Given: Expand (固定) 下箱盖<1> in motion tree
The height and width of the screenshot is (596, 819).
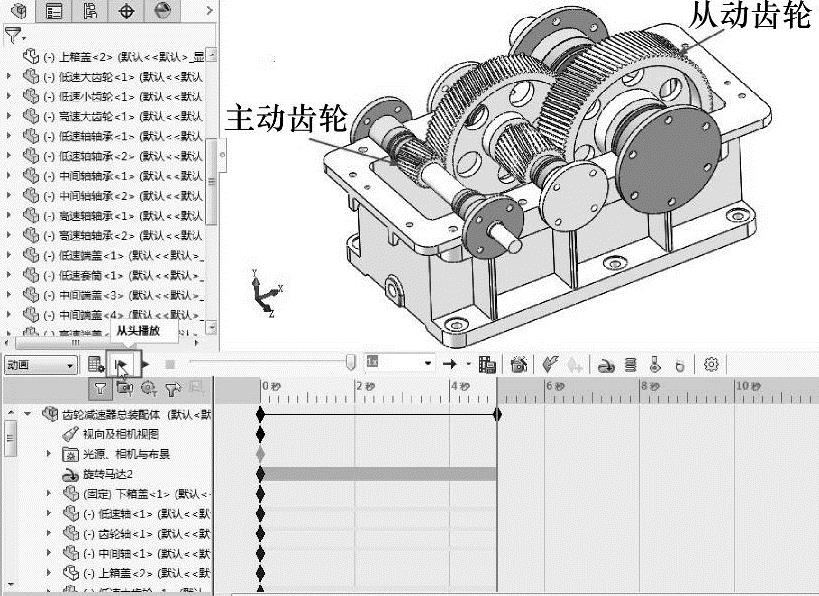Looking at the screenshot, I should [x=49, y=493].
